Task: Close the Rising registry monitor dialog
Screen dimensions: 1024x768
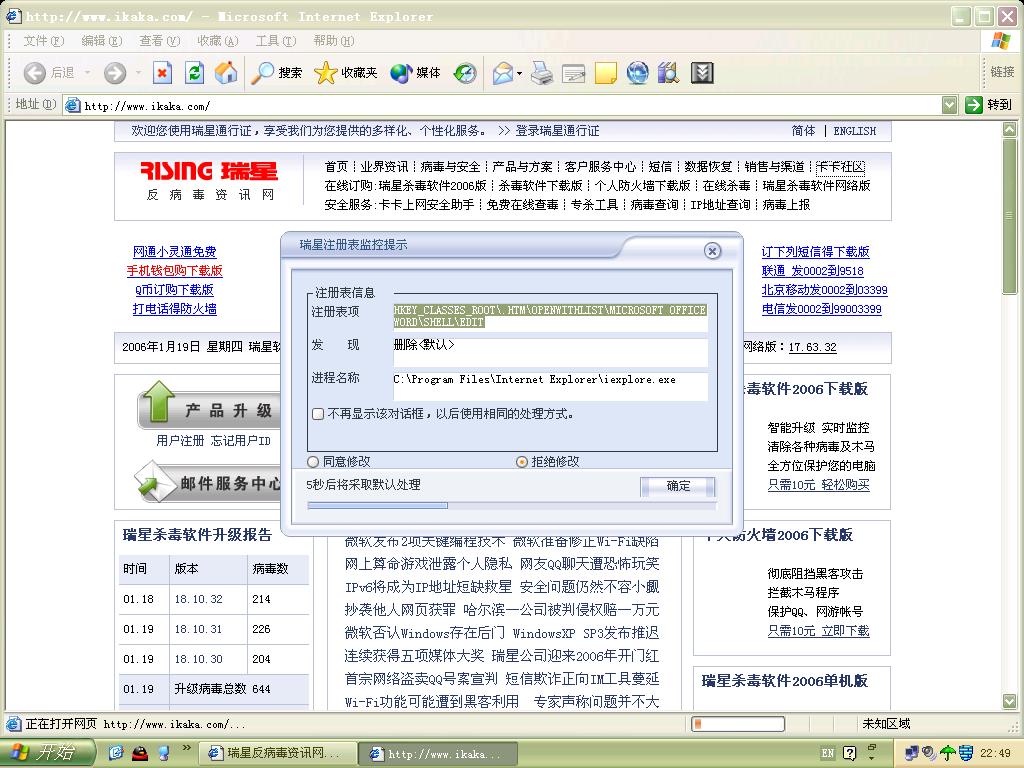Action: pyautogui.click(x=712, y=251)
